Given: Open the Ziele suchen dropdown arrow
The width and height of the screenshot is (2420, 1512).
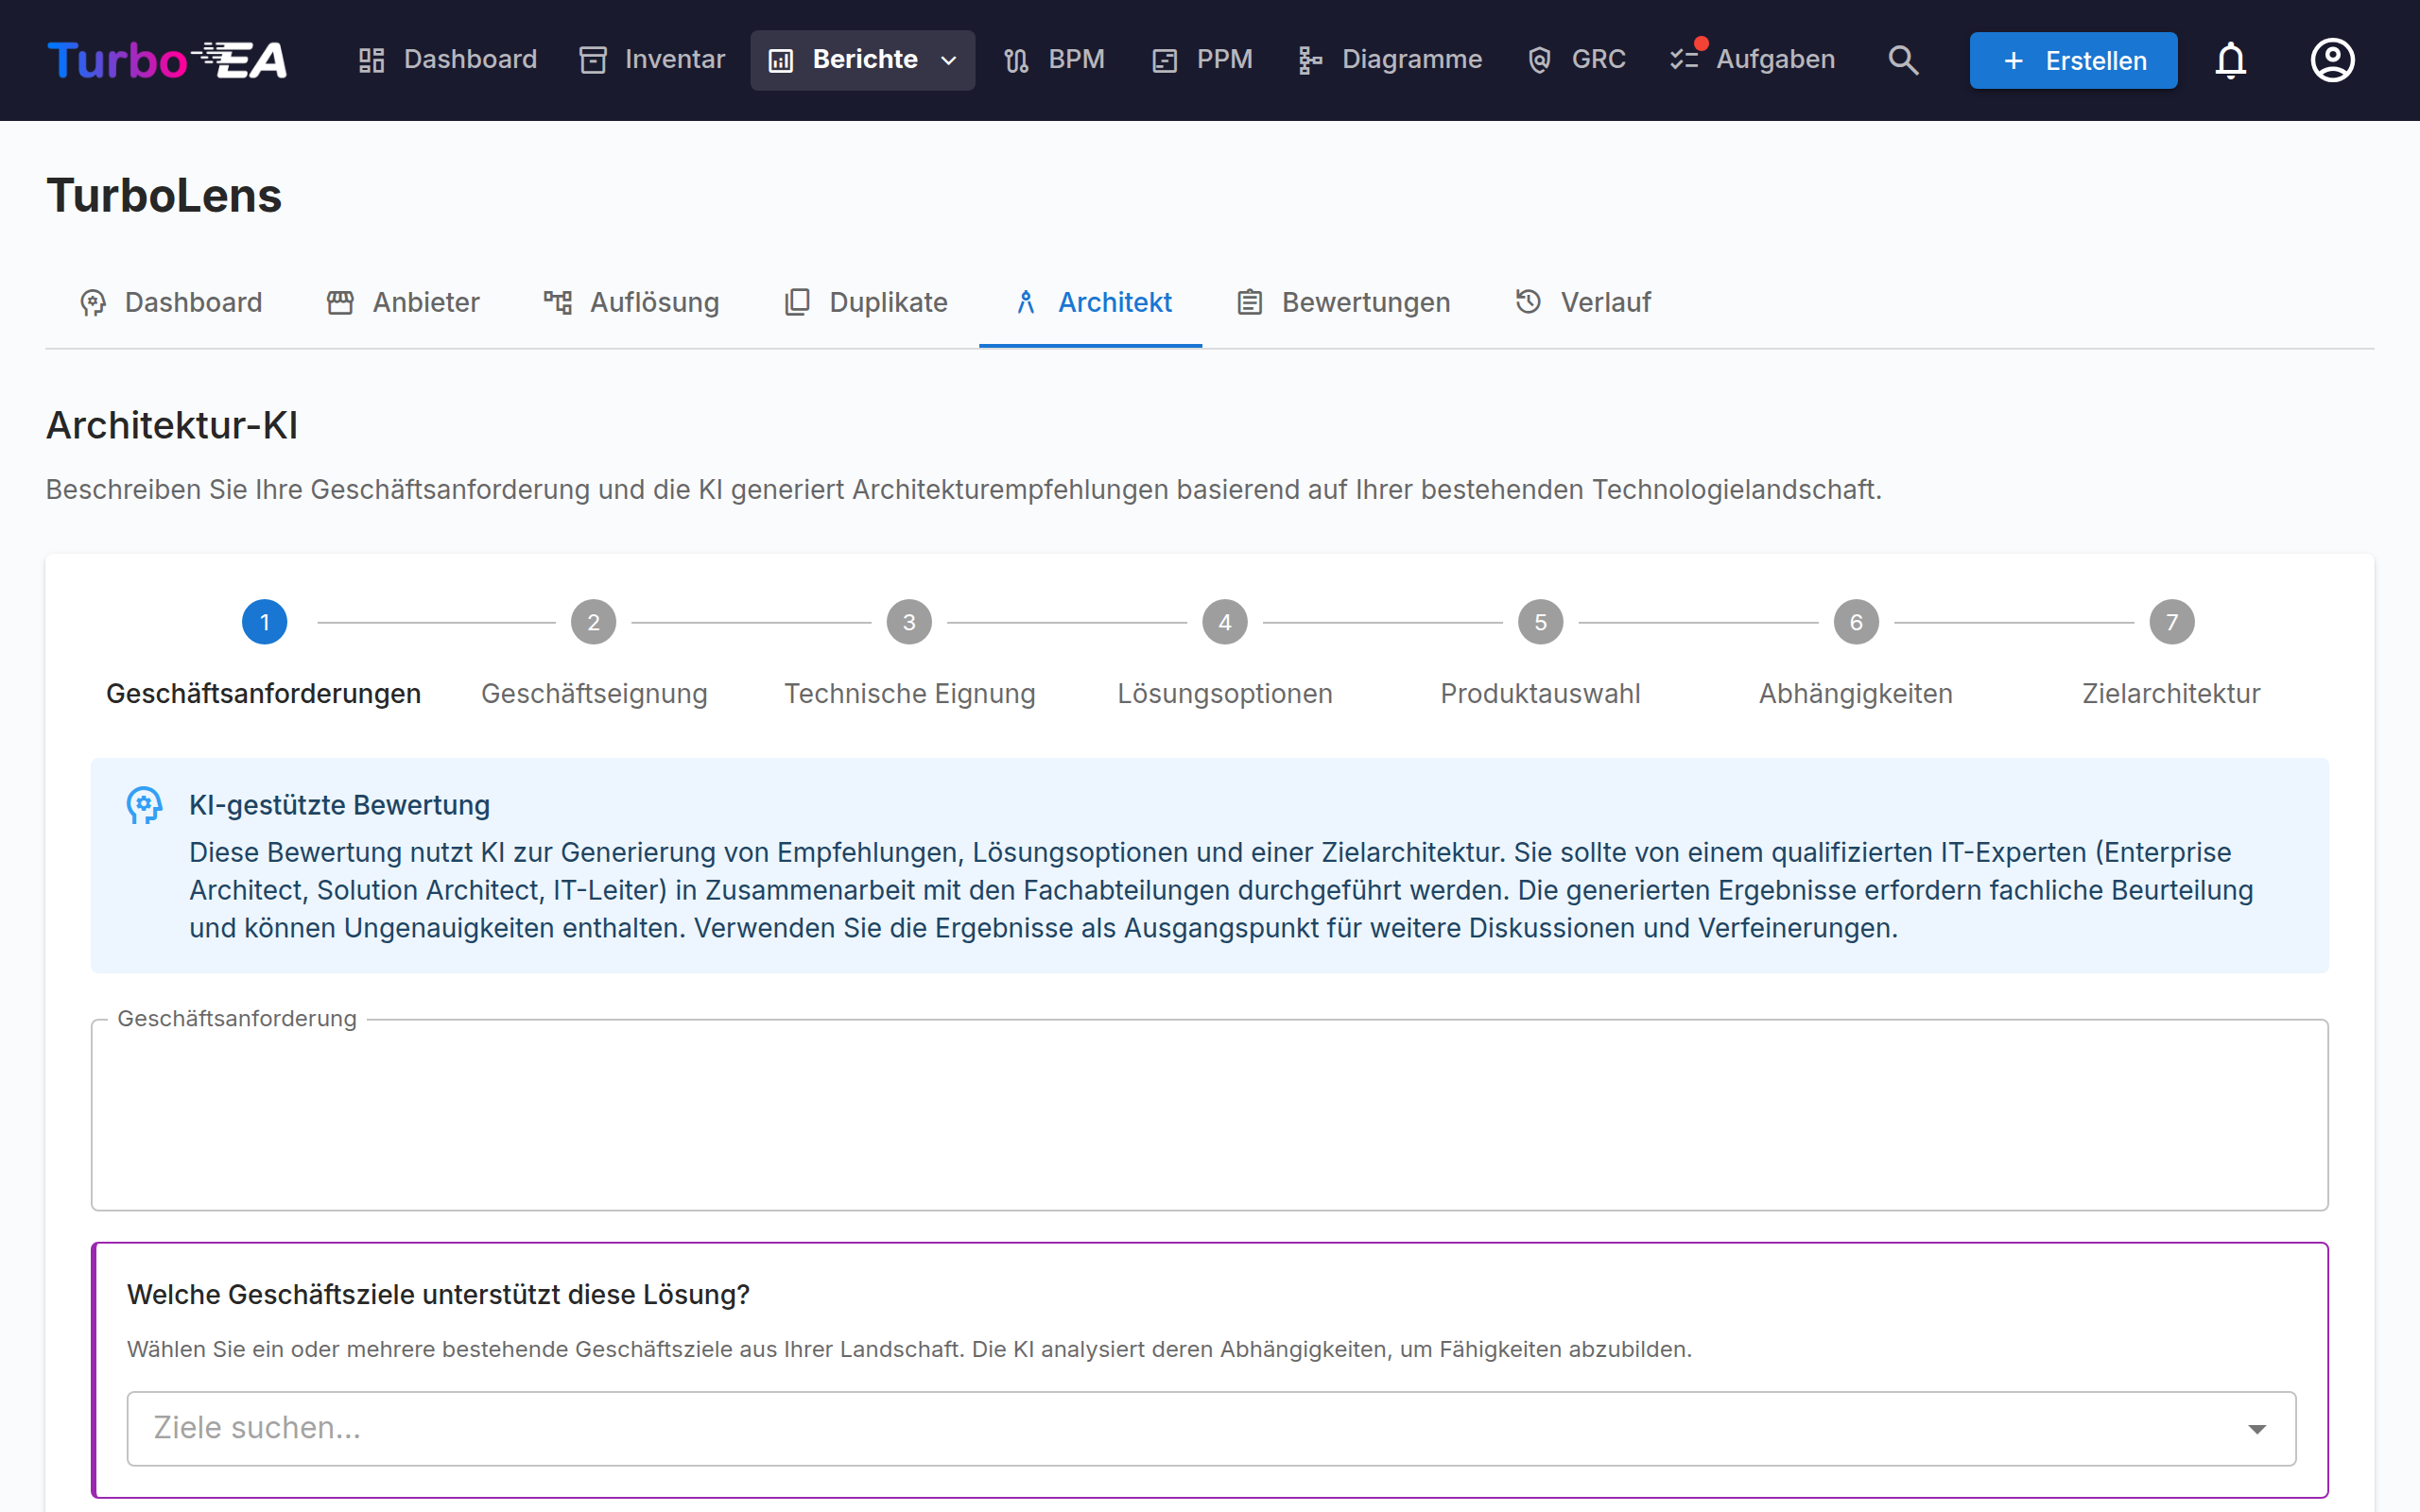Looking at the screenshot, I should [2257, 1429].
